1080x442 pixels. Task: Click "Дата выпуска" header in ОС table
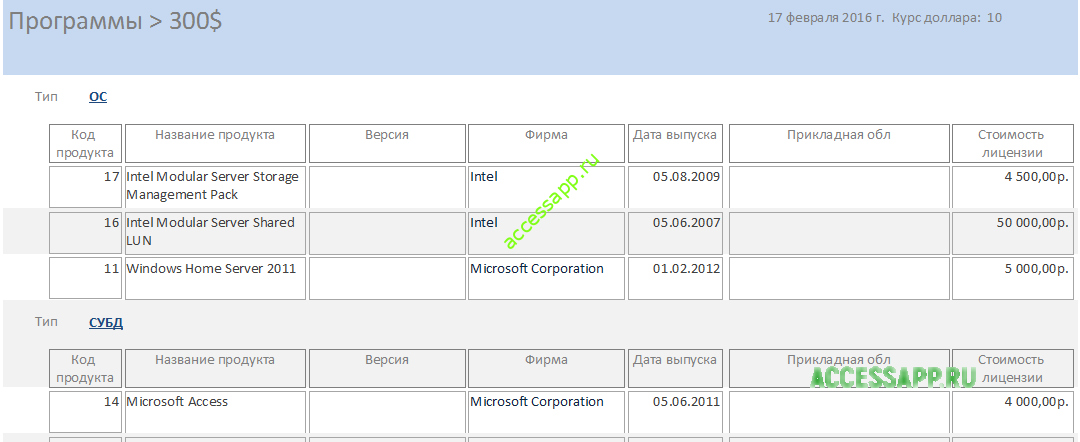[x=675, y=144]
